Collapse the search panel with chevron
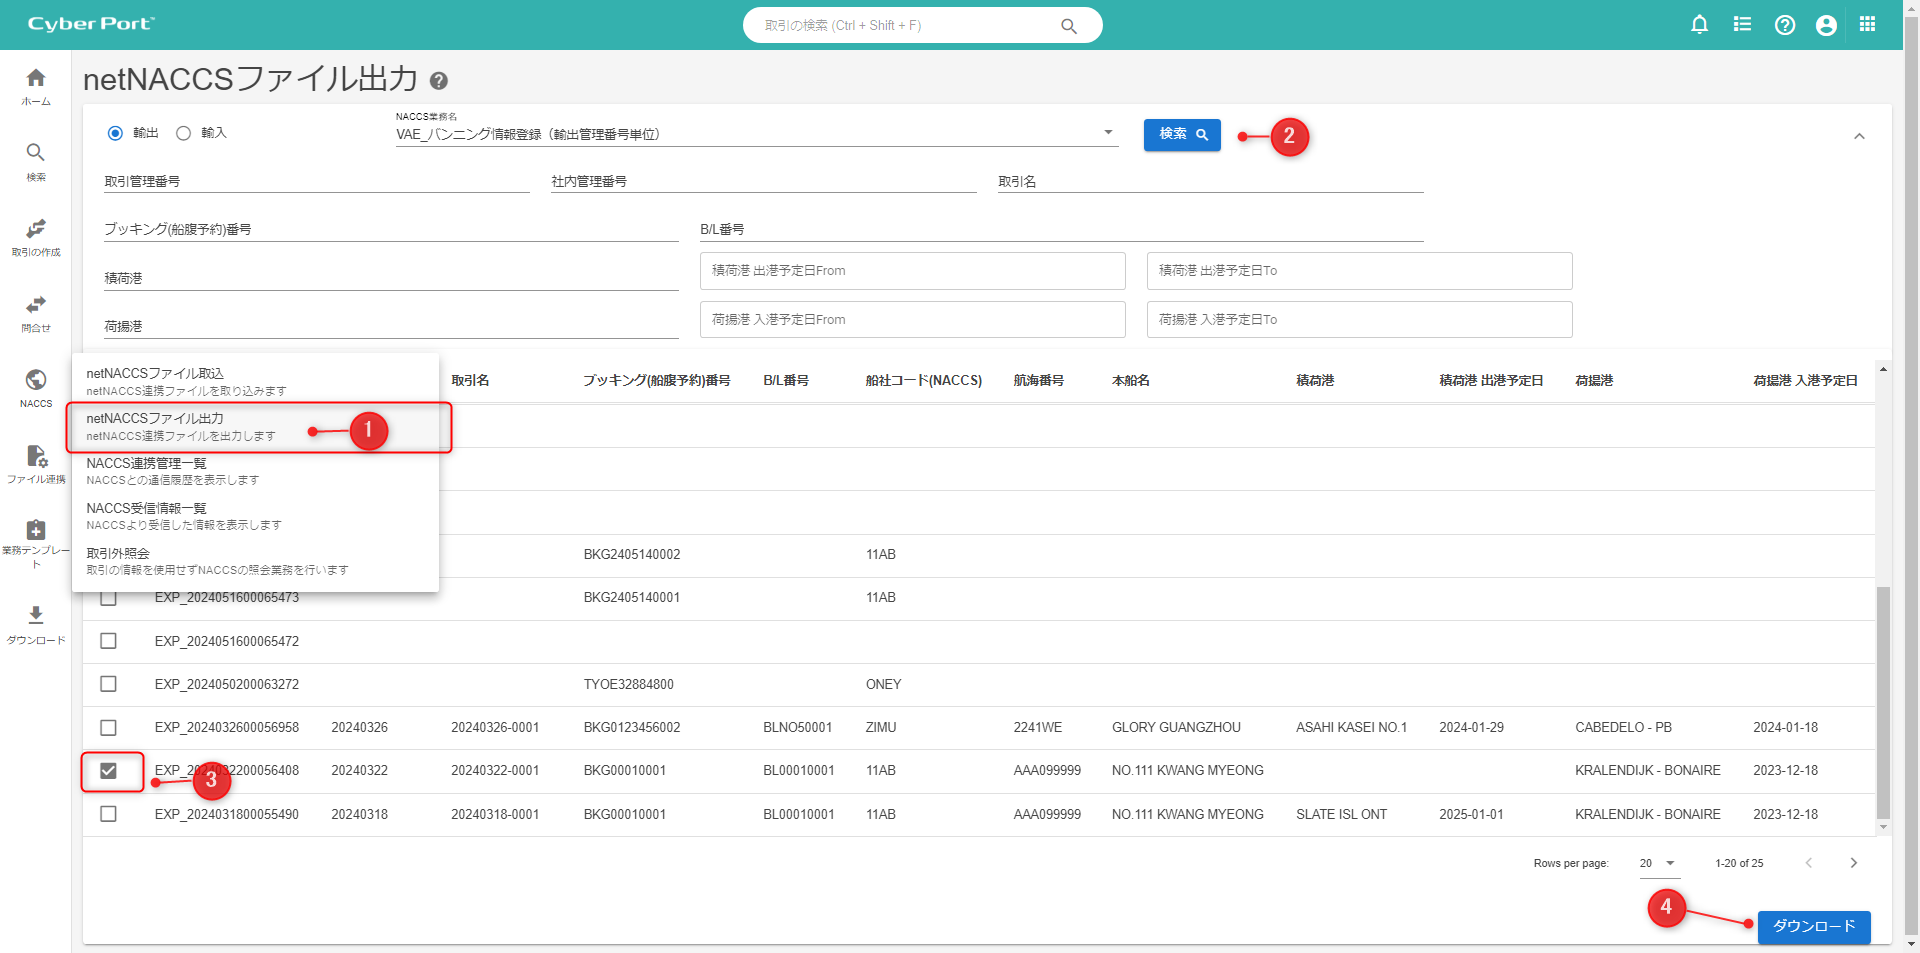1920x953 pixels. pos(1859,136)
